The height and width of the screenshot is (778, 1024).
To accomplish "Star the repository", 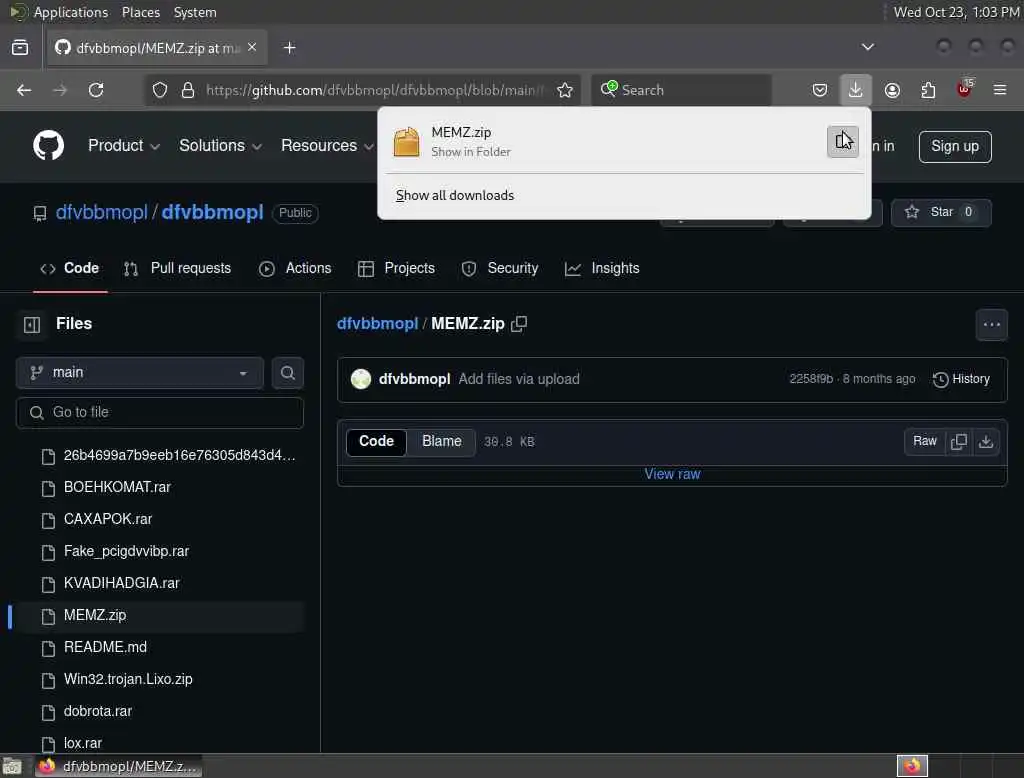I will coord(941,212).
